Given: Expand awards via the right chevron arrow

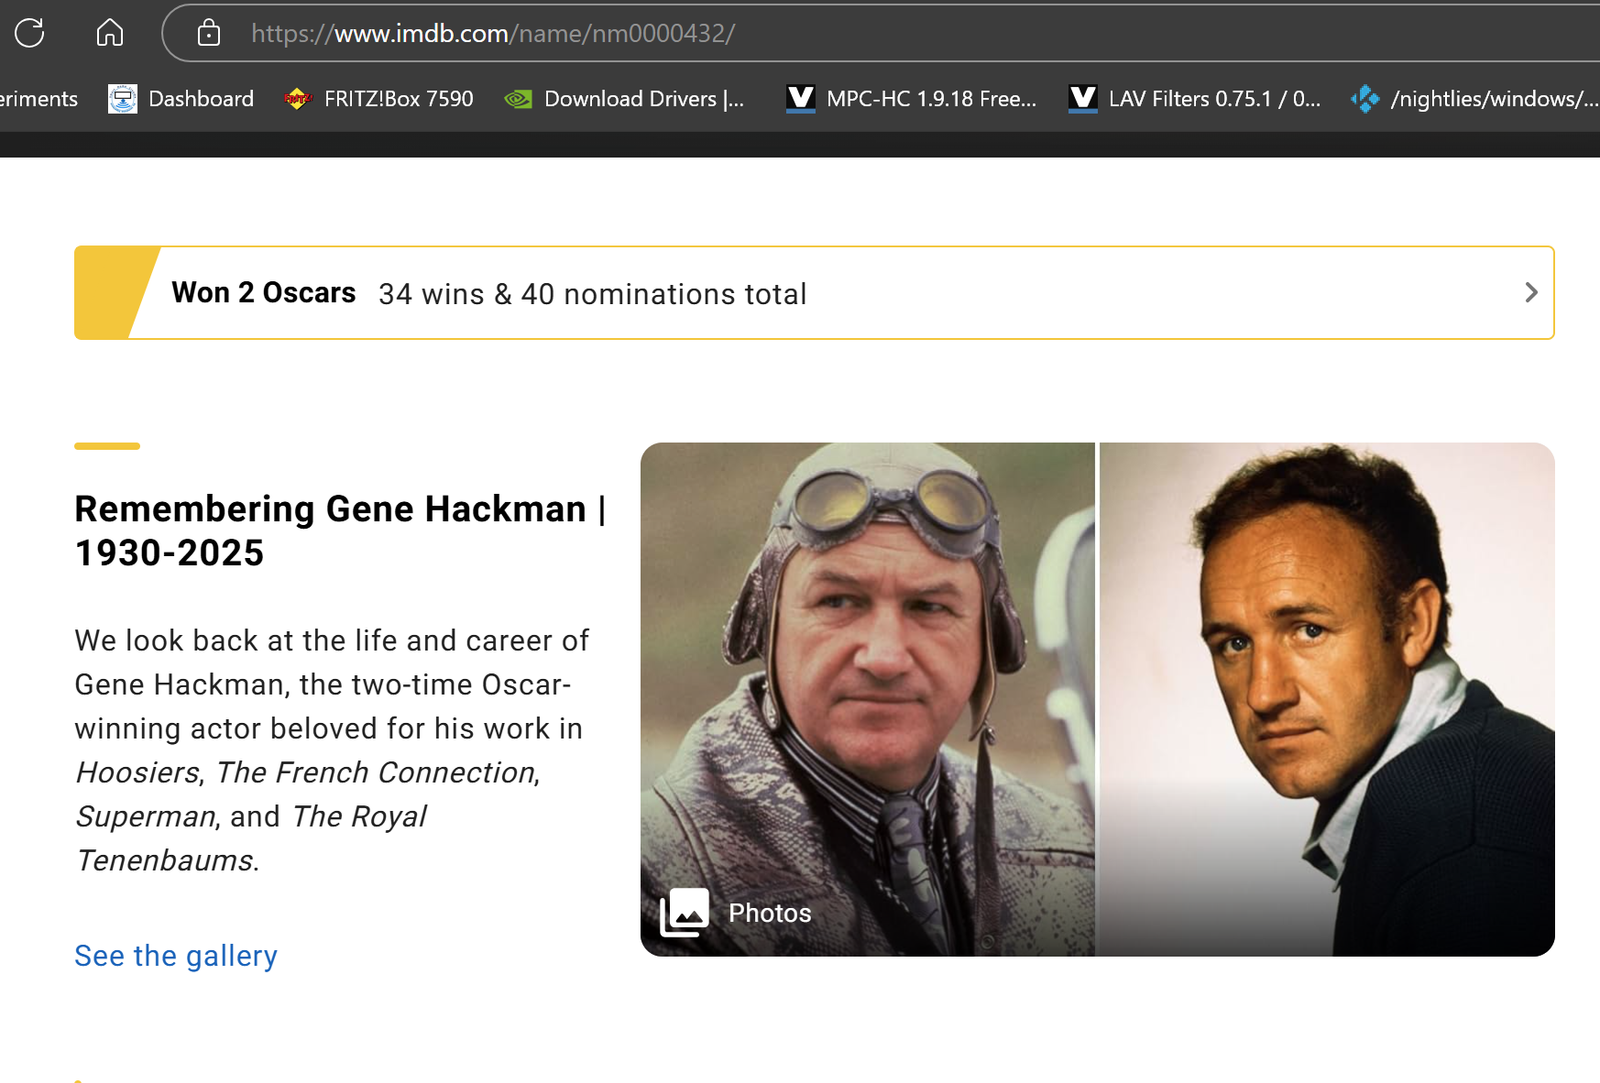Looking at the screenshot, I should click(1530, 293).
